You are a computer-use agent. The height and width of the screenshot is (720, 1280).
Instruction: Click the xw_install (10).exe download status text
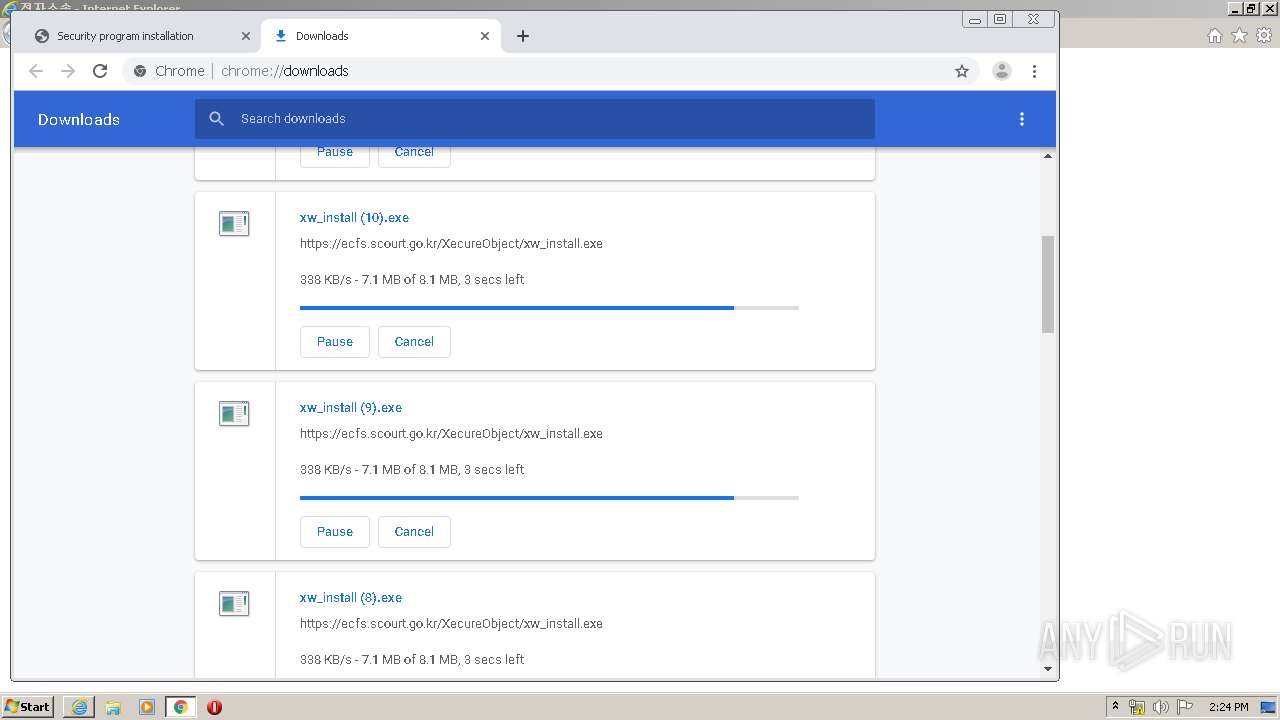click(x=412, y=280)
